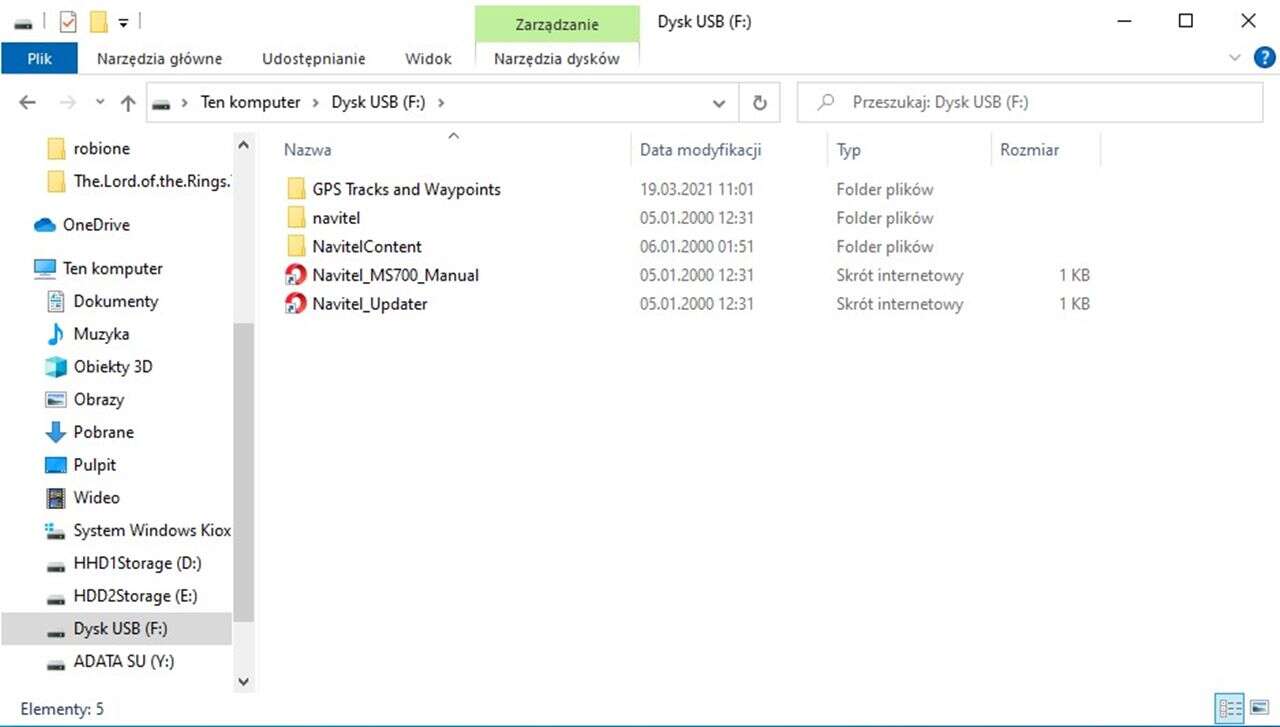Screen dimensions: 1280x727
Task: Go up one folder level arrow
Action: click(x=128, y=103)
